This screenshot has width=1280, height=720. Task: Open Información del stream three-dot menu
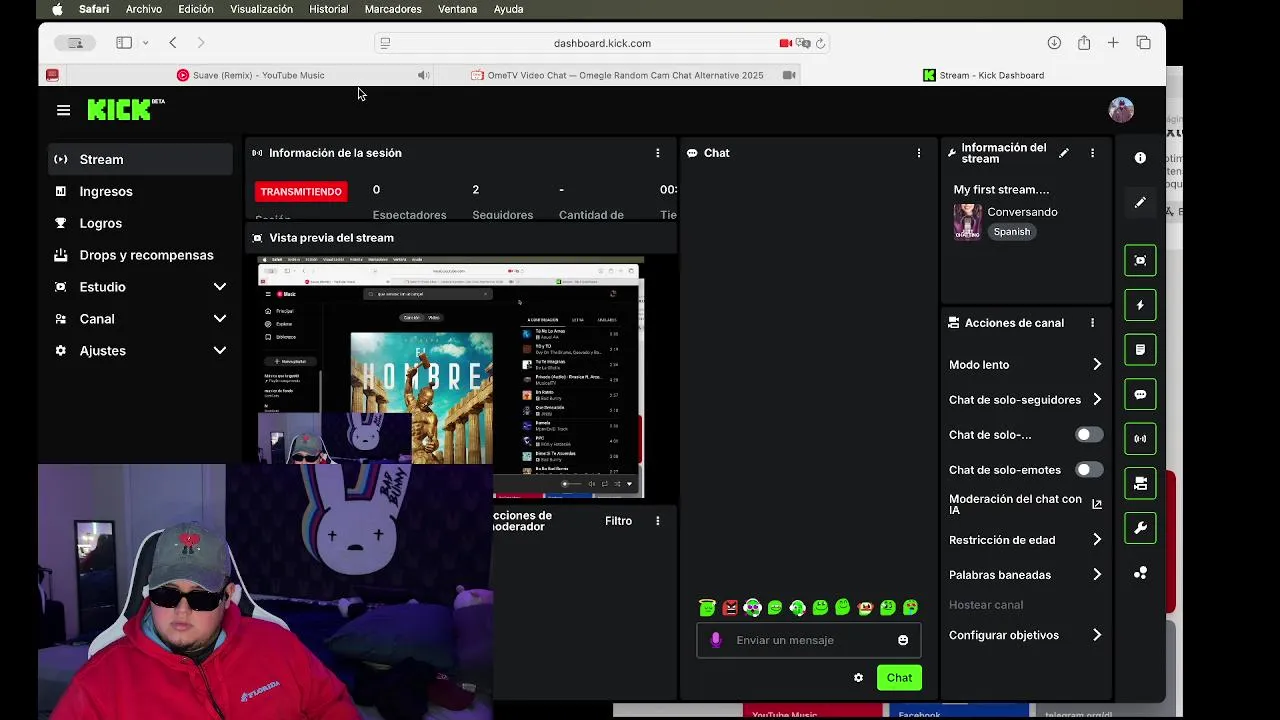[1092, 153]
